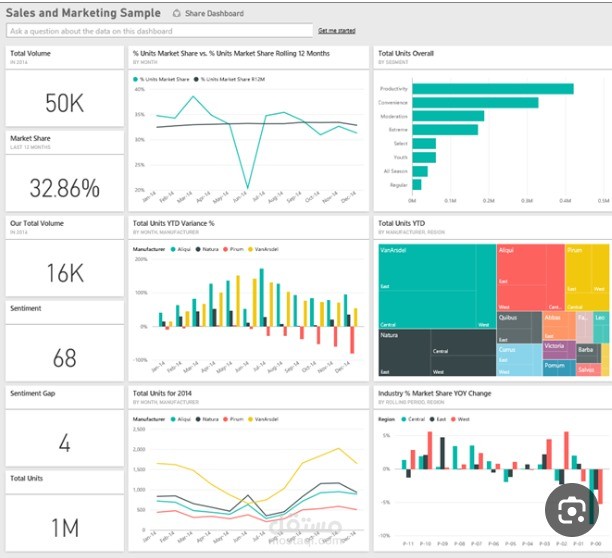The width and height of the screenshot is (612, 558).
Task: Select the Productivity bar in Total Units Overall
Action: (493, 89)
